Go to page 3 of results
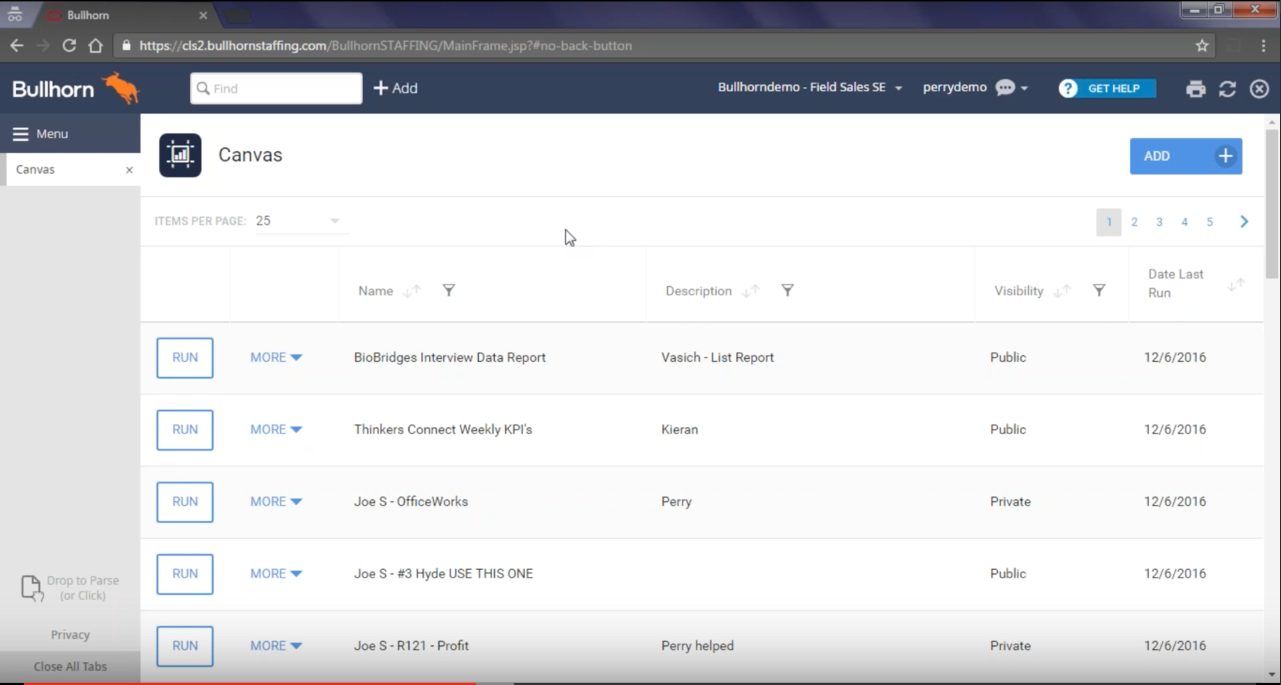 (x=1159, y=222)
